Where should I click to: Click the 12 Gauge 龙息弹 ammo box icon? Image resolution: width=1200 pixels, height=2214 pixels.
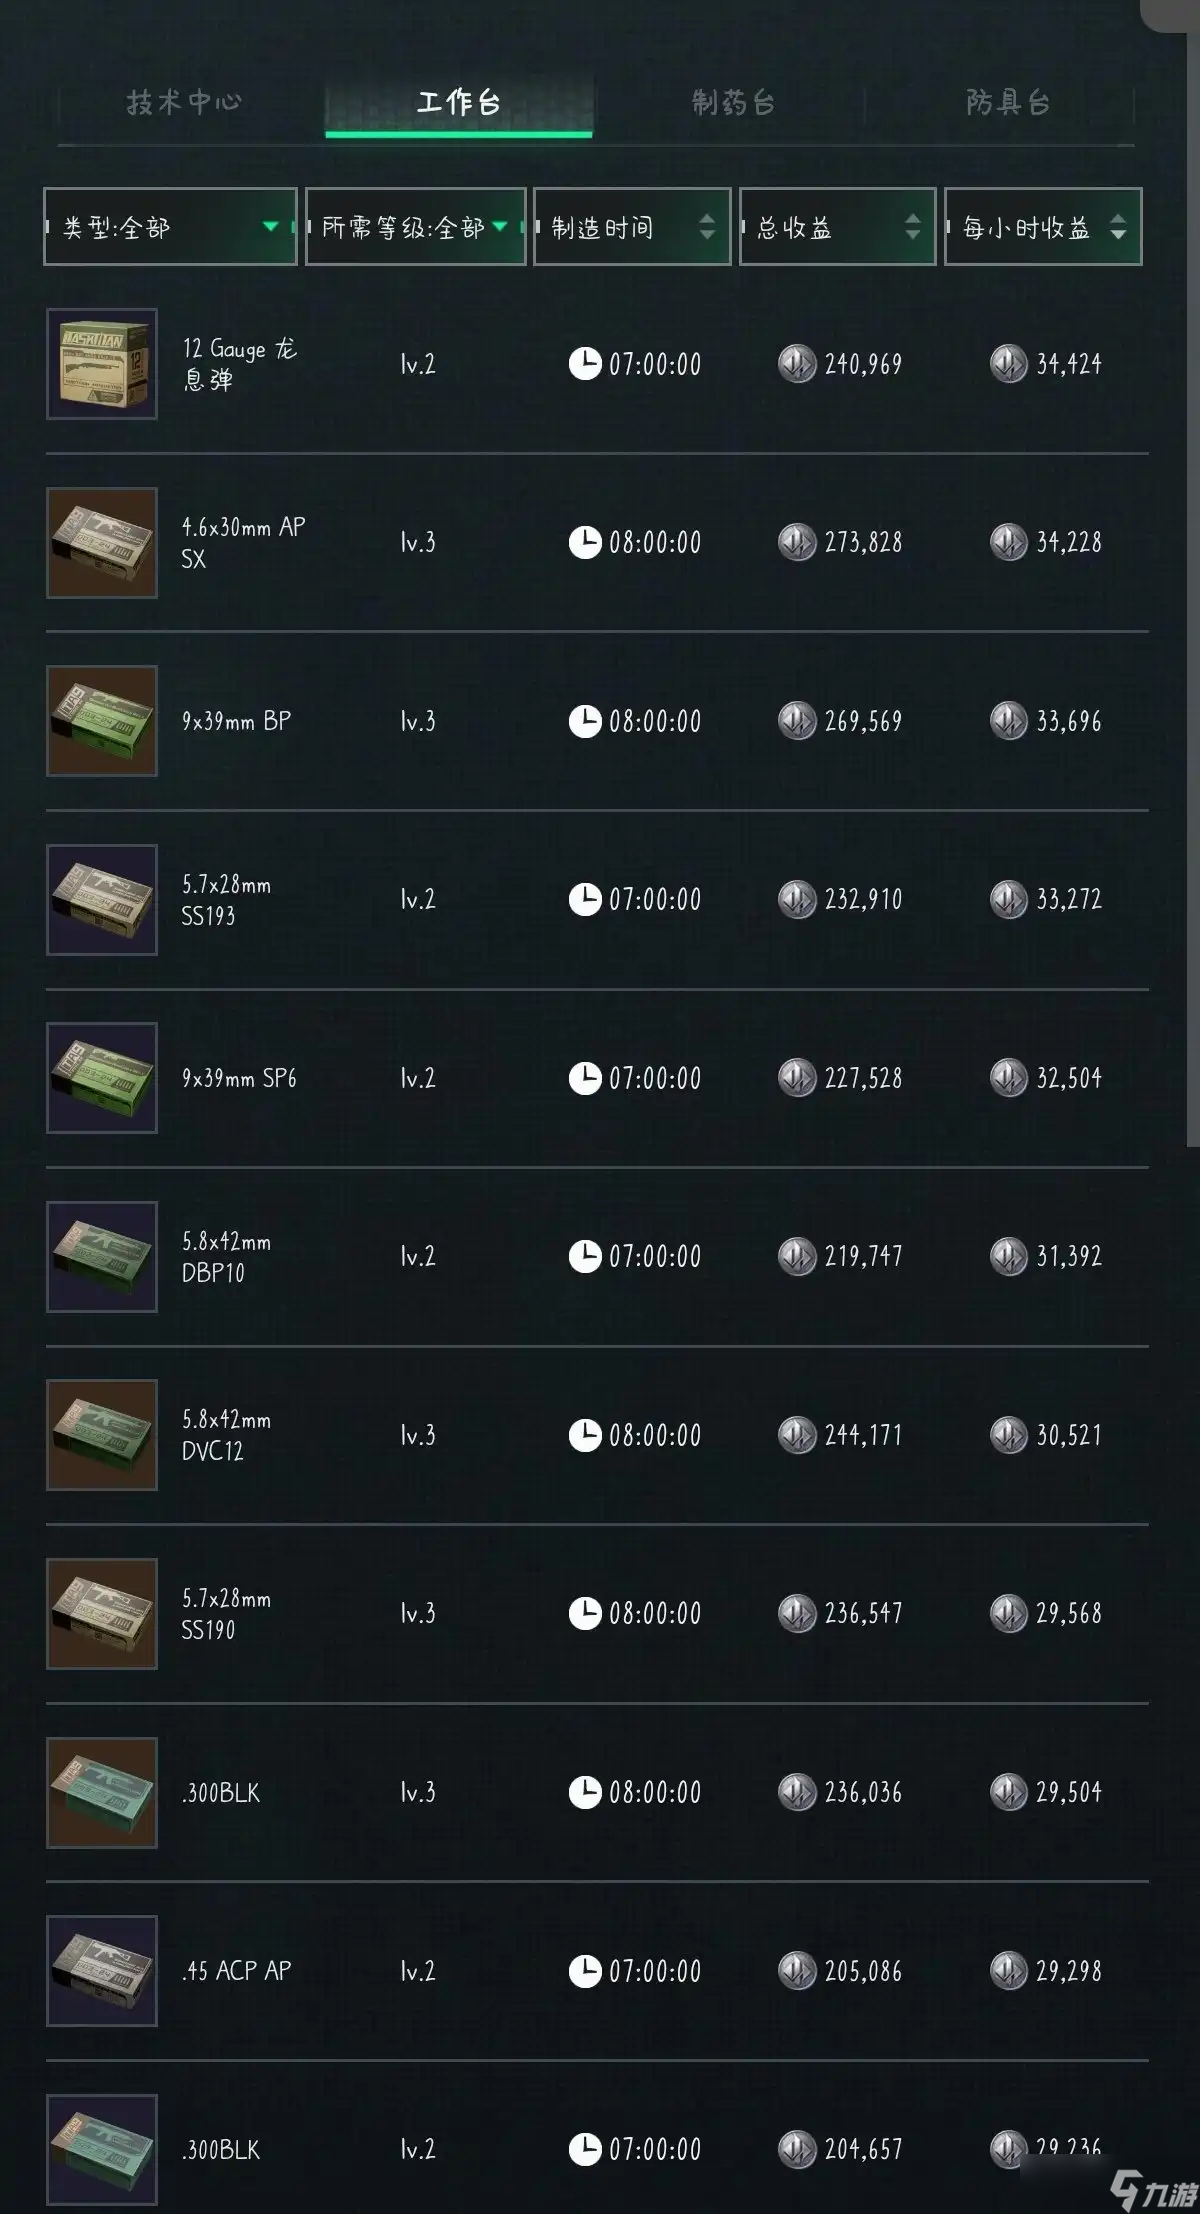point(102,364)
